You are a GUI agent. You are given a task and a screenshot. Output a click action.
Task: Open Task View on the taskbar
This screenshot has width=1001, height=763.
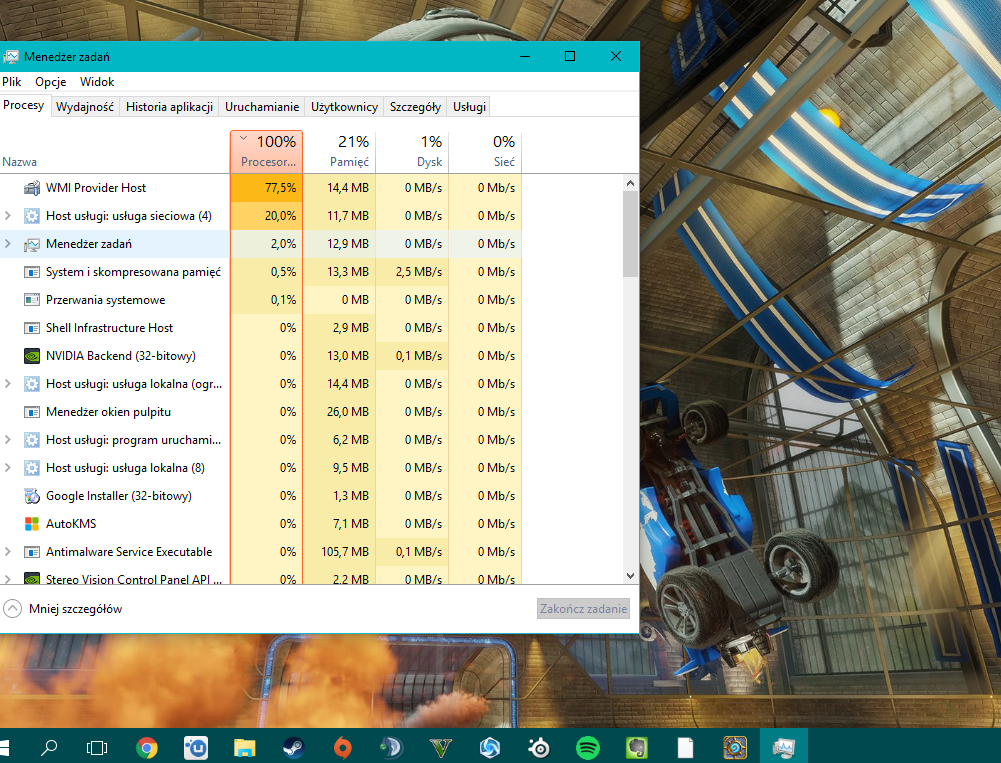click(97, 747)
